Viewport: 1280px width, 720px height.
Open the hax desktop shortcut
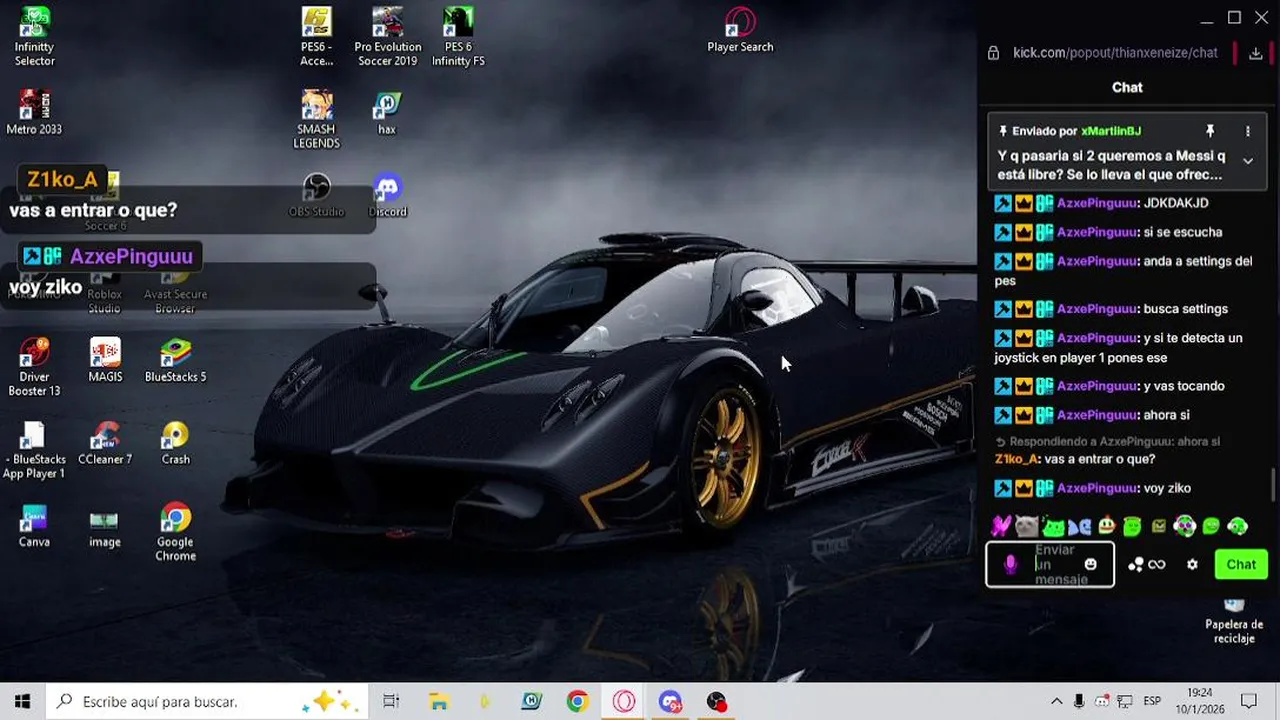[x=387, y=112]
